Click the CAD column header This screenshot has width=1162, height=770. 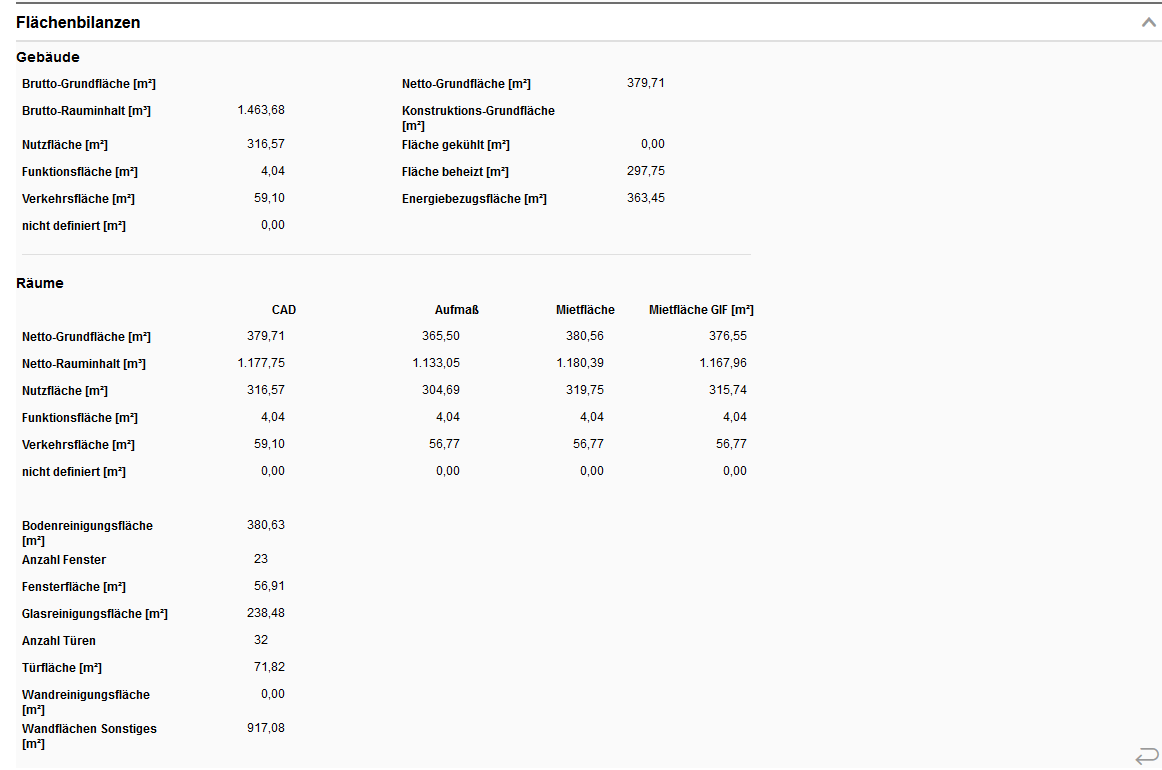coord(284,310)
